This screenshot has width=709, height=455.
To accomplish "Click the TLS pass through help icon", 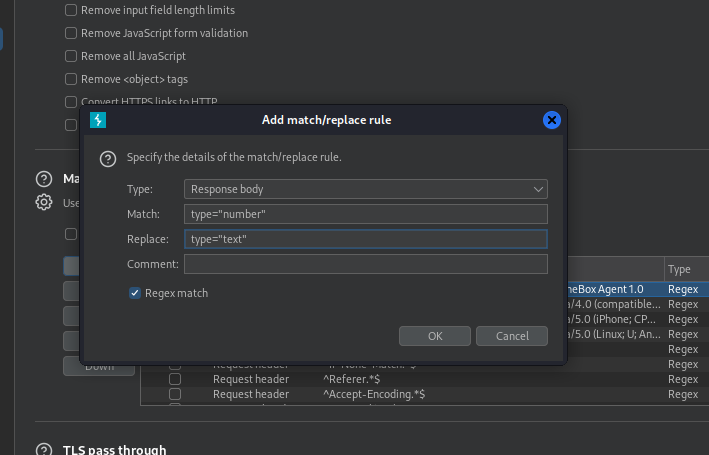I will coord(44,450).
